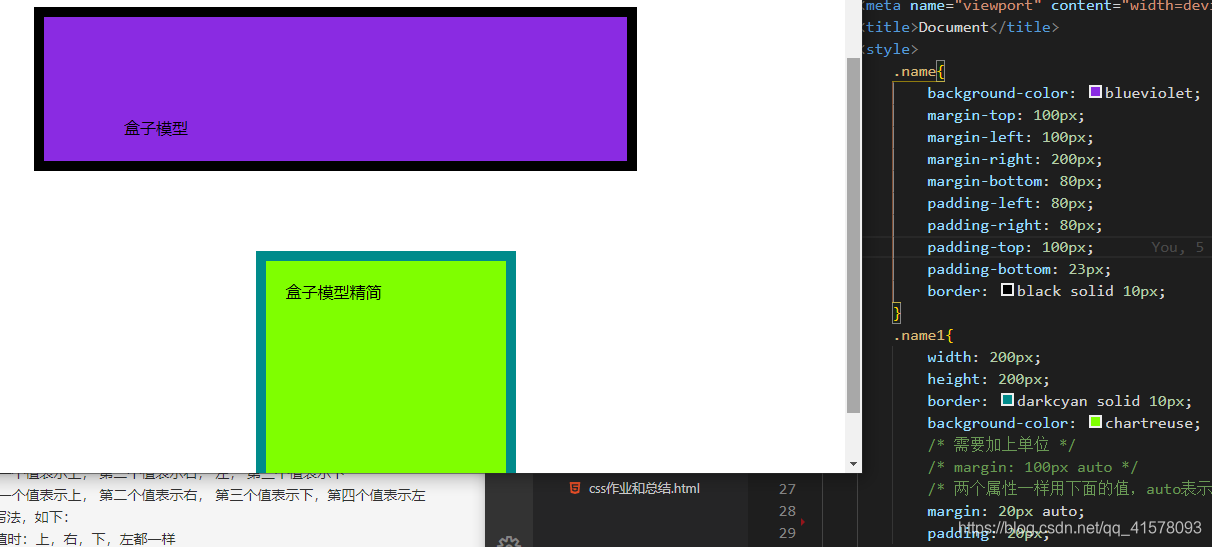Image resolution: width=1212 pixels, height=547 pixels.
Task: Click the 盒子模型精简 text in the green box
Action: (x=334, y=292)
